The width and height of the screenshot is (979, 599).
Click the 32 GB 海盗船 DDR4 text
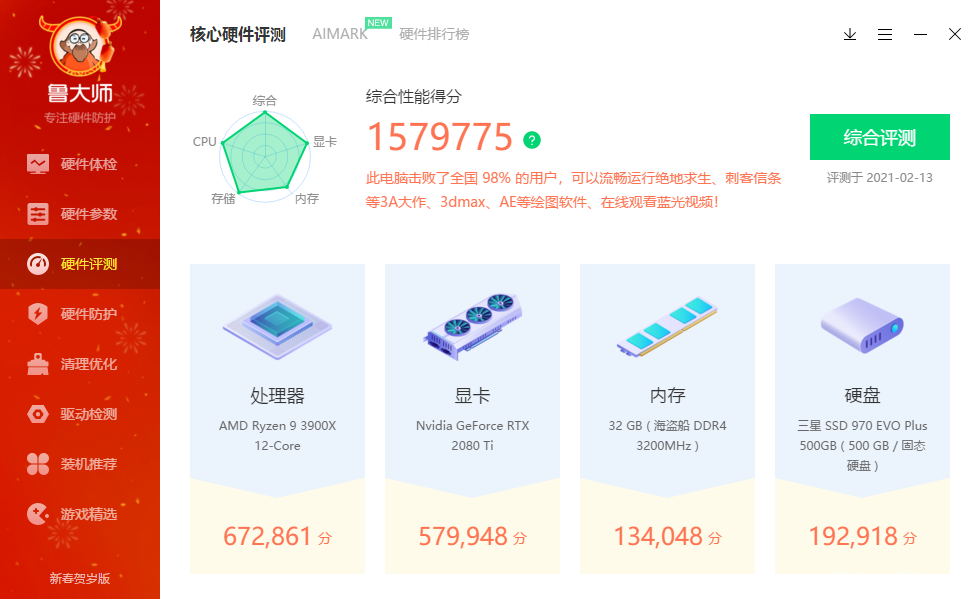pyautogui.click(x=667, y=435)
